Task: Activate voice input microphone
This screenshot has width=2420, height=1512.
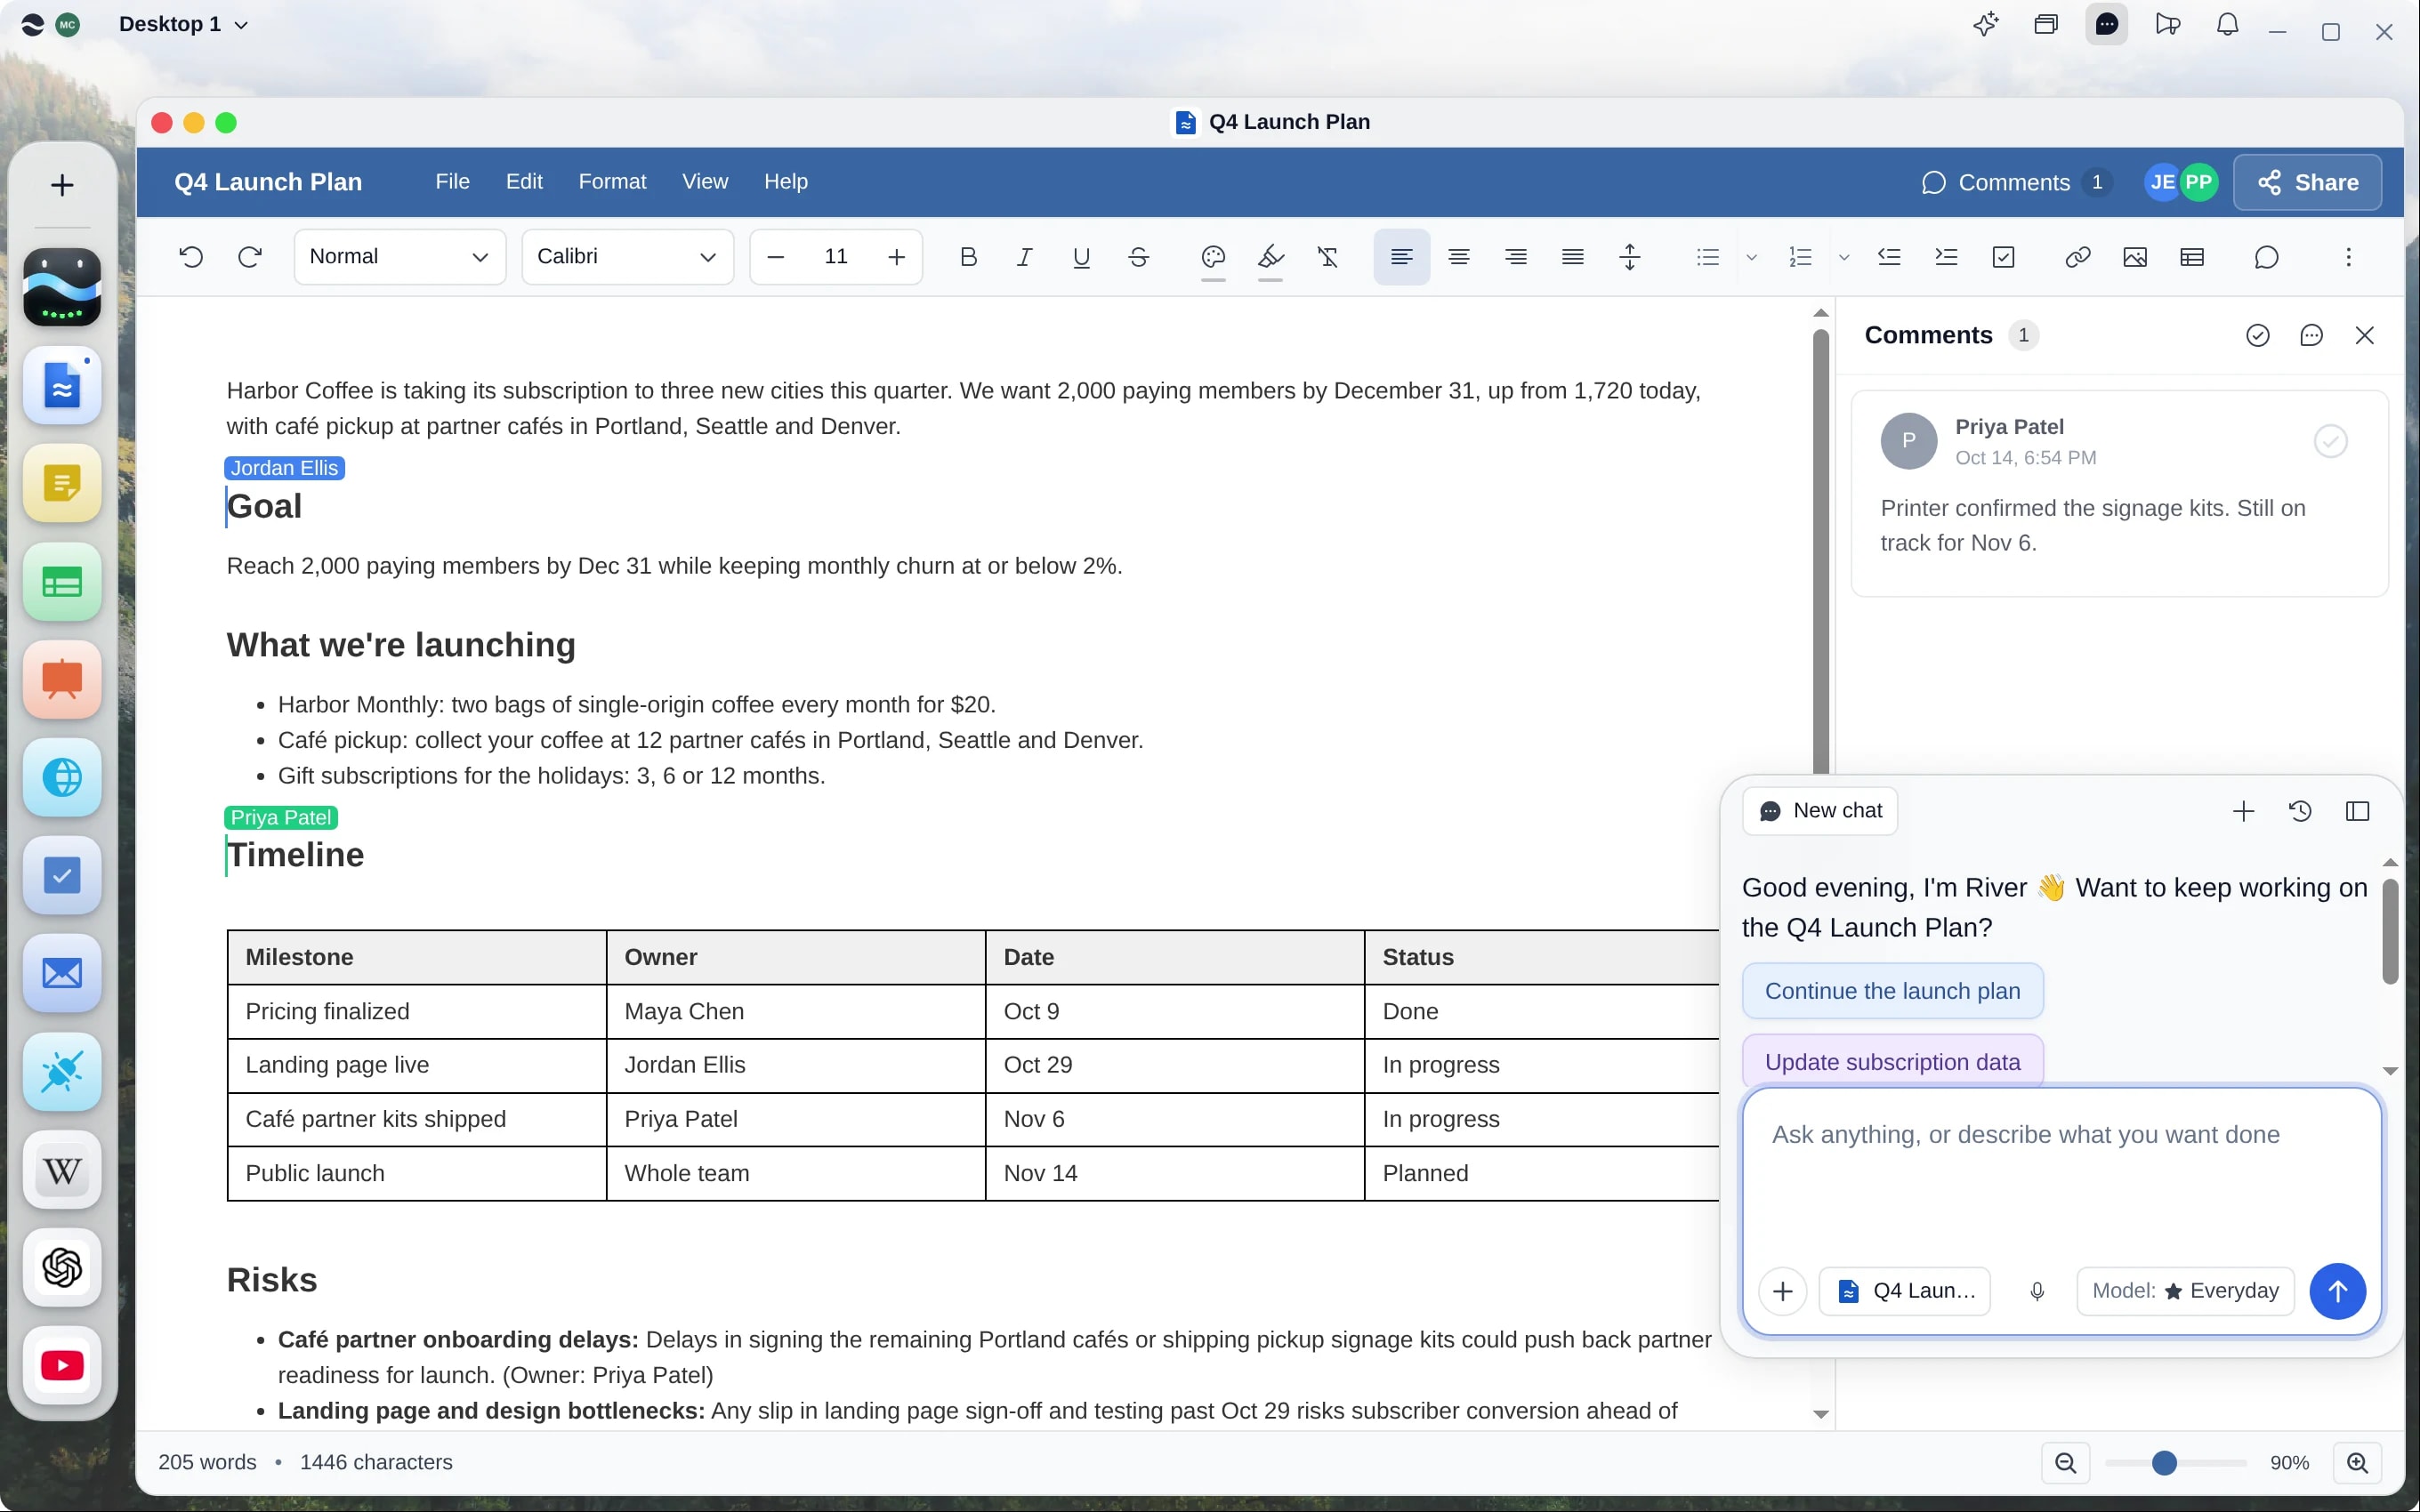Action: click(2037, 1291)
